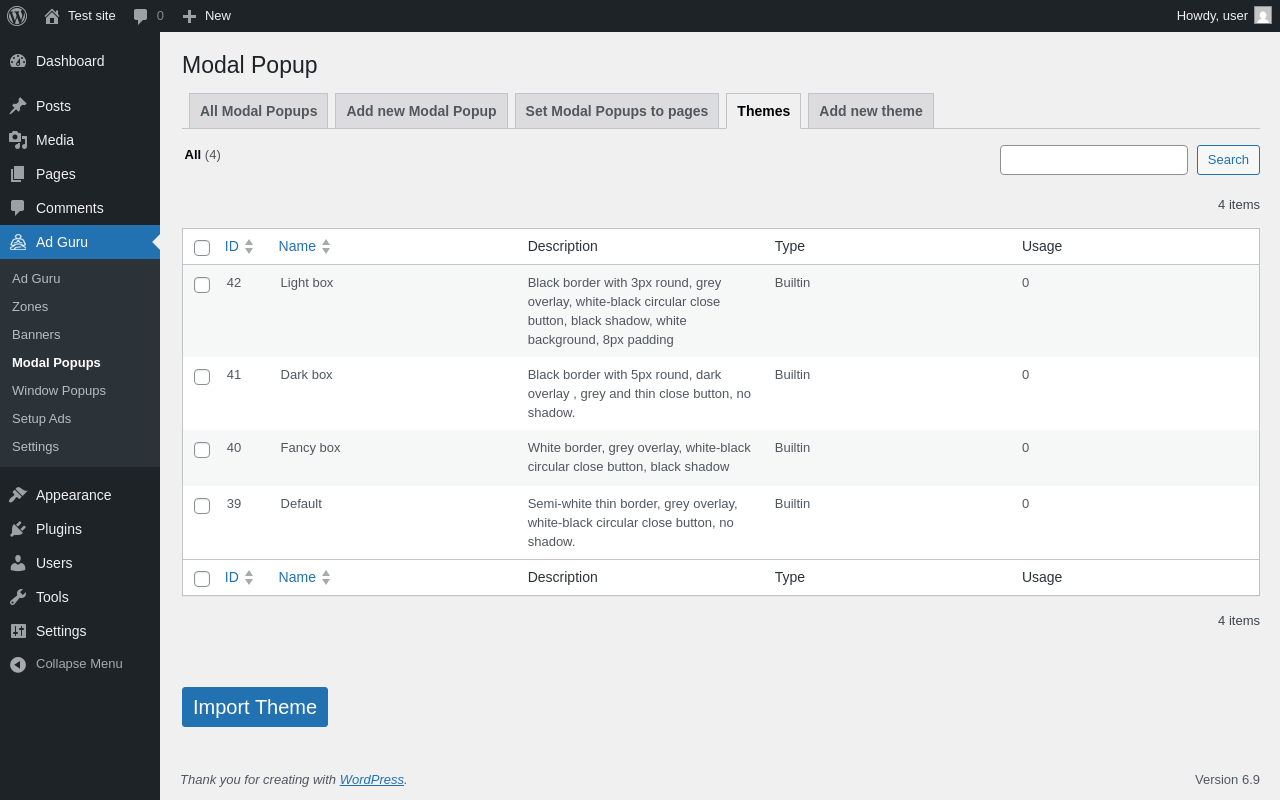Click the user avatar in top bar
1280x800 pixels.
[1263, 15]
